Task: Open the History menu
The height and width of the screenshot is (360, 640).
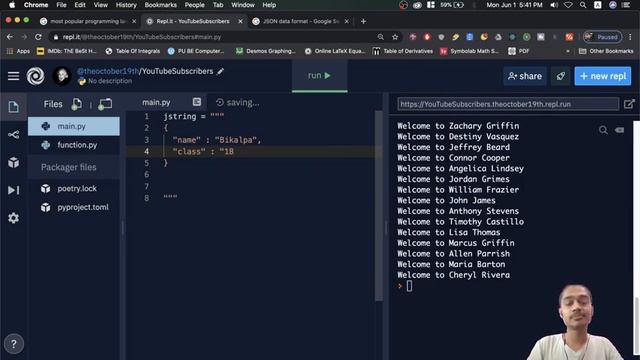Action: click(x=126, y=5)
